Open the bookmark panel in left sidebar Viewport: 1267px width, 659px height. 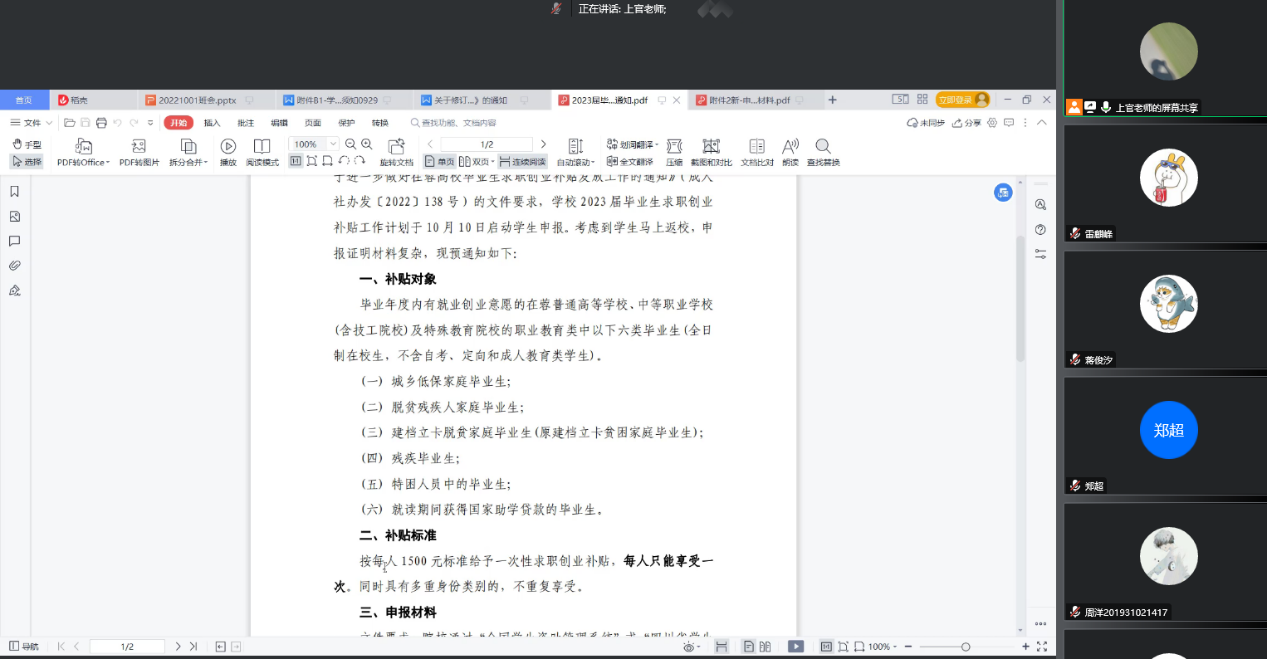(15, 192)
